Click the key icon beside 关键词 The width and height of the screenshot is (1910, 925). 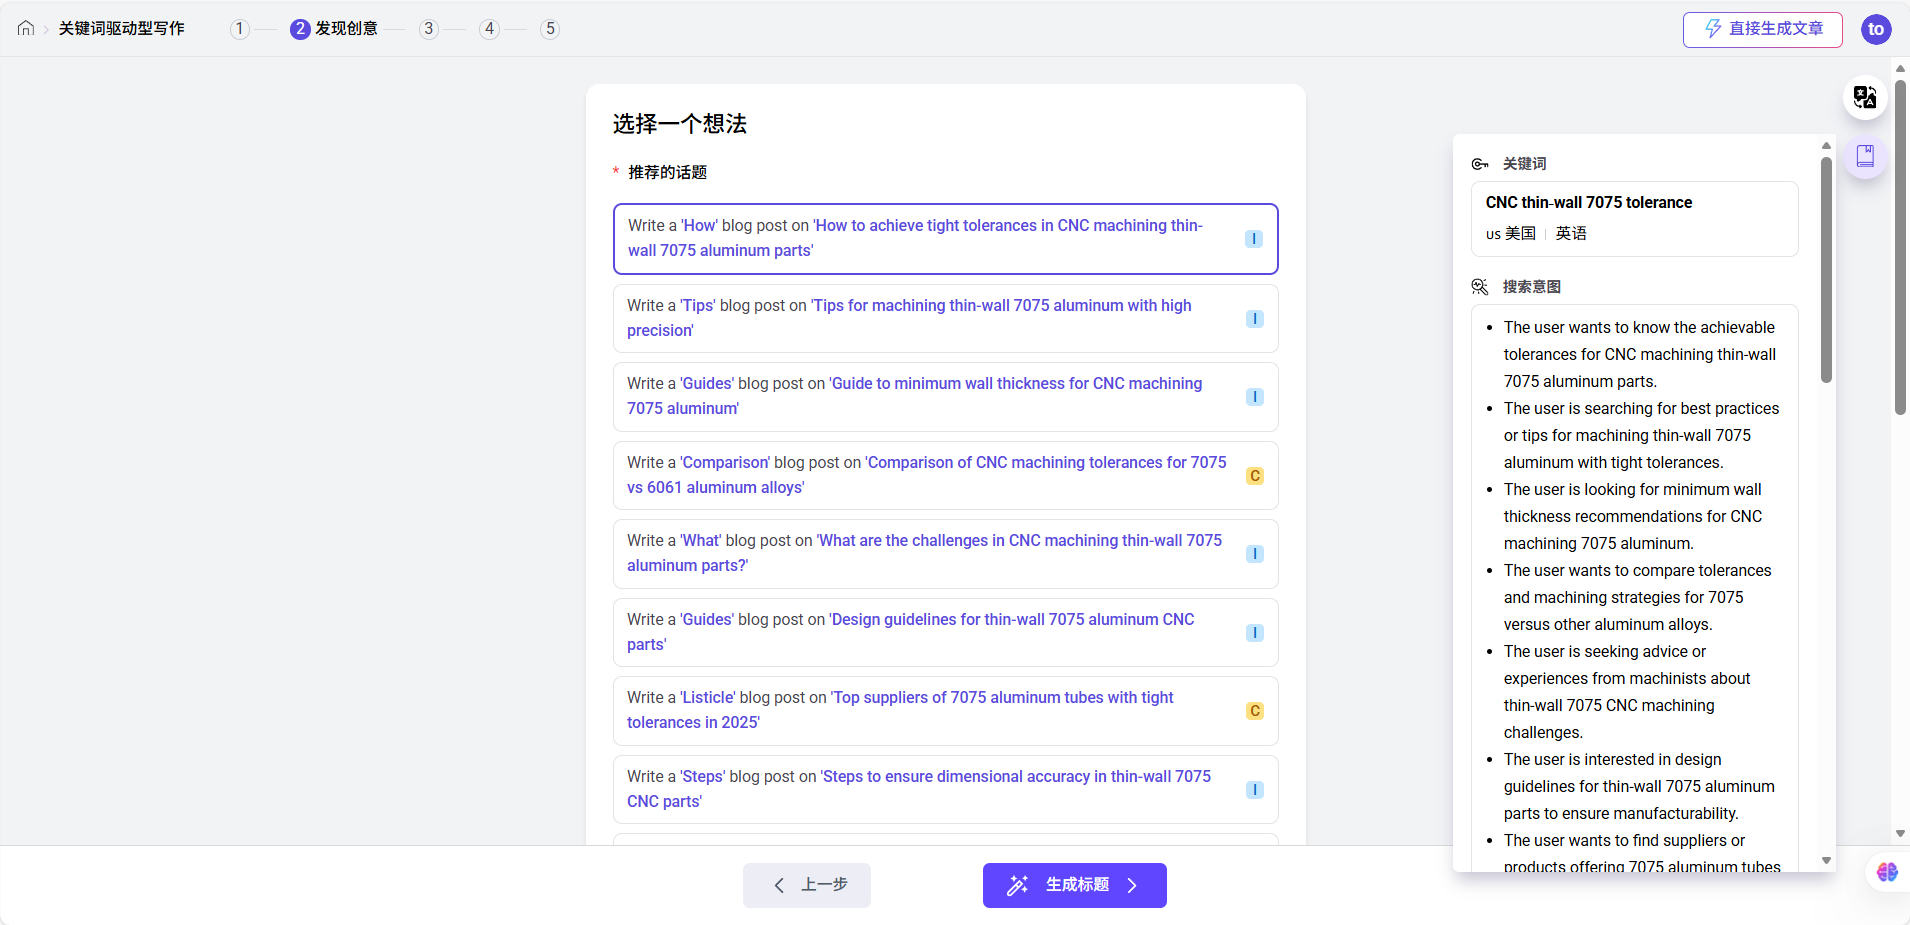pyautogui.click(x=1480, y=163)
